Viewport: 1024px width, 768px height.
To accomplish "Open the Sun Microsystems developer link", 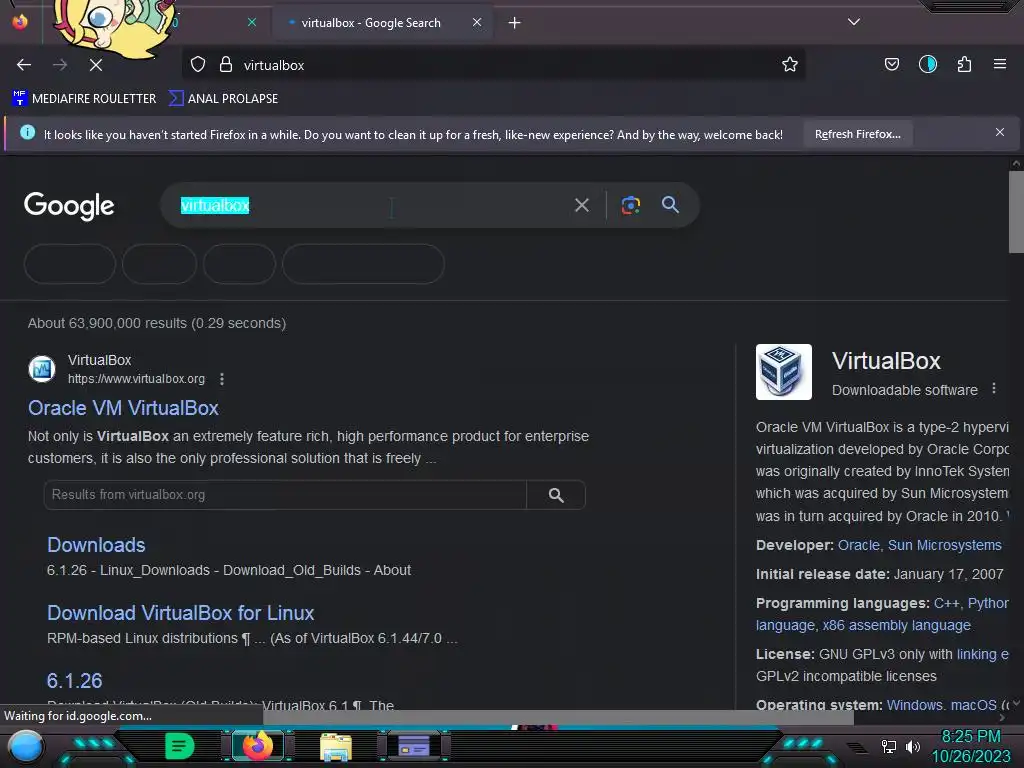I will tap(944, 545).
